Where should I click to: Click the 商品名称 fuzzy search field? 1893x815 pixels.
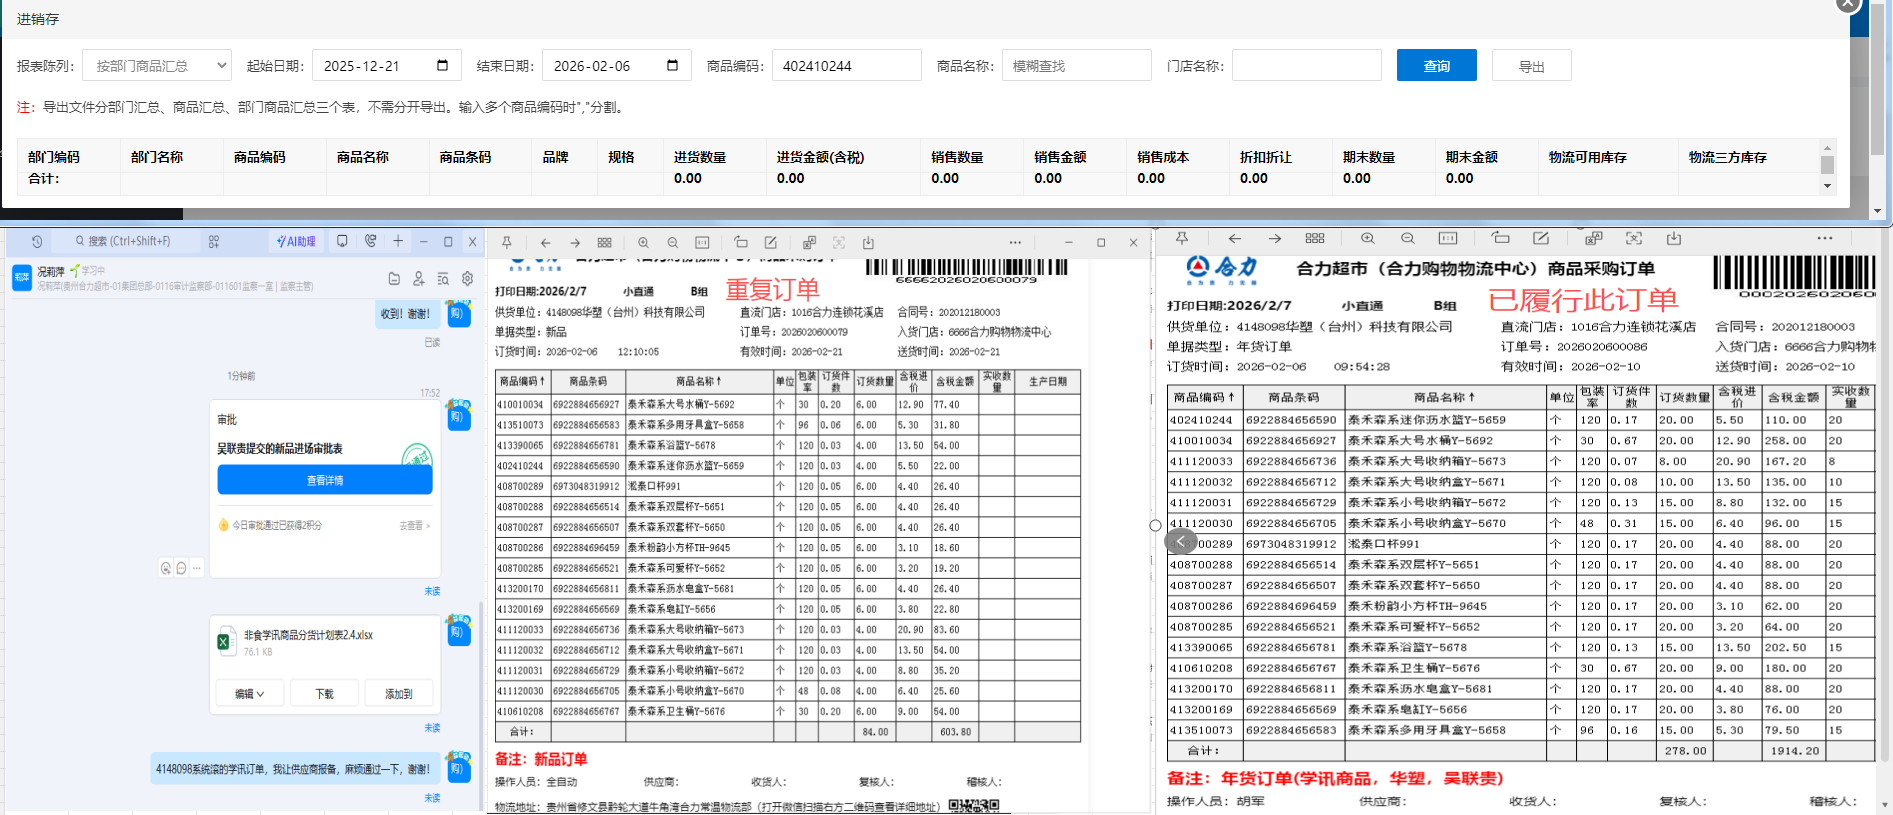coord(1076,66)
